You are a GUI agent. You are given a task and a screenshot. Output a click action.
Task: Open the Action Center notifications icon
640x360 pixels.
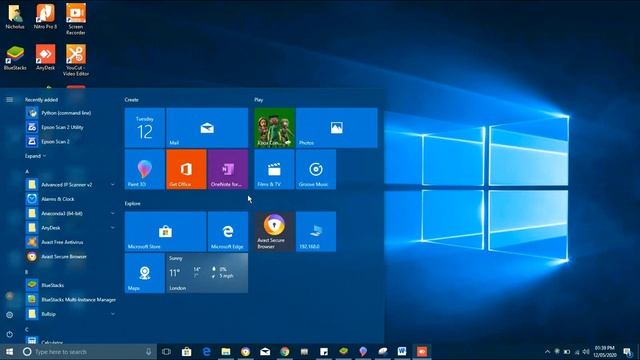(x=628, y=351)
